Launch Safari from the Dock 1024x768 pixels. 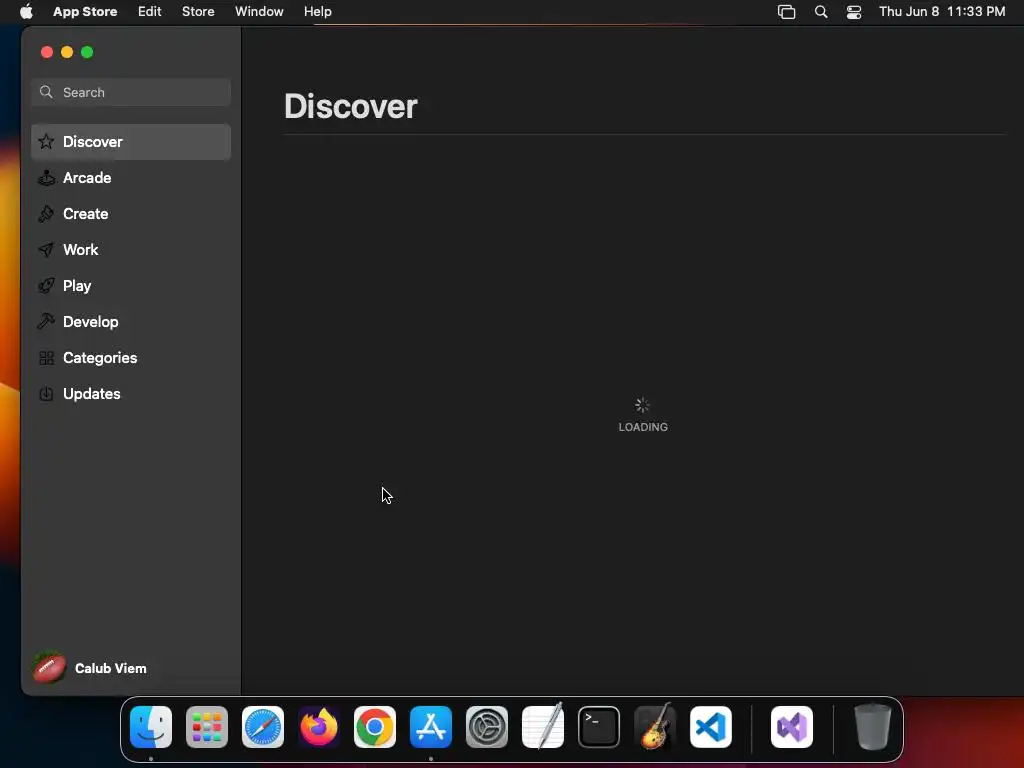click(263, 727)
